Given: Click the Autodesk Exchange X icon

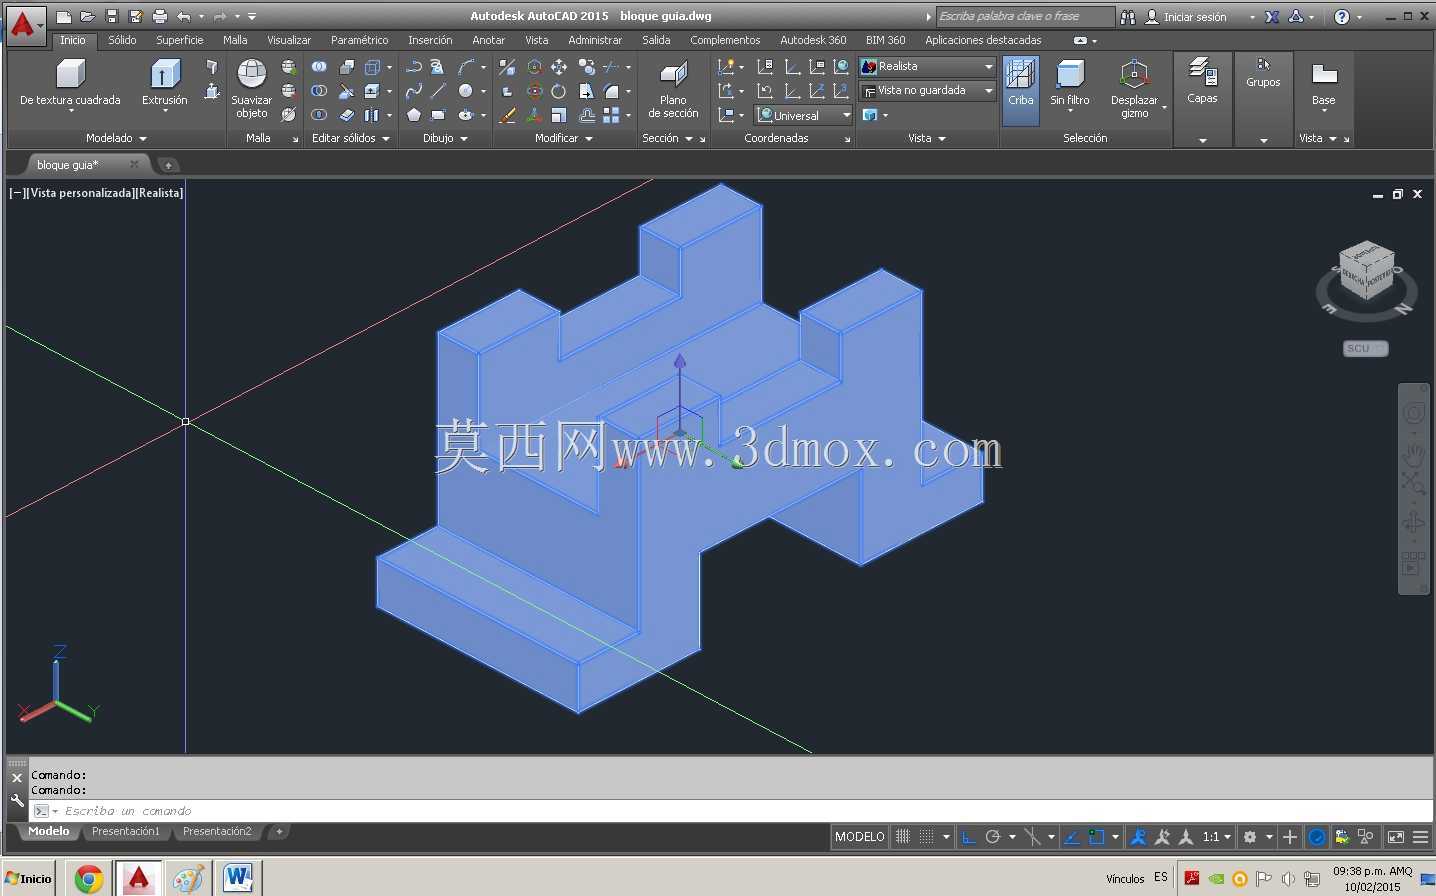Looking at the screenshot, I should [1272, 16].
